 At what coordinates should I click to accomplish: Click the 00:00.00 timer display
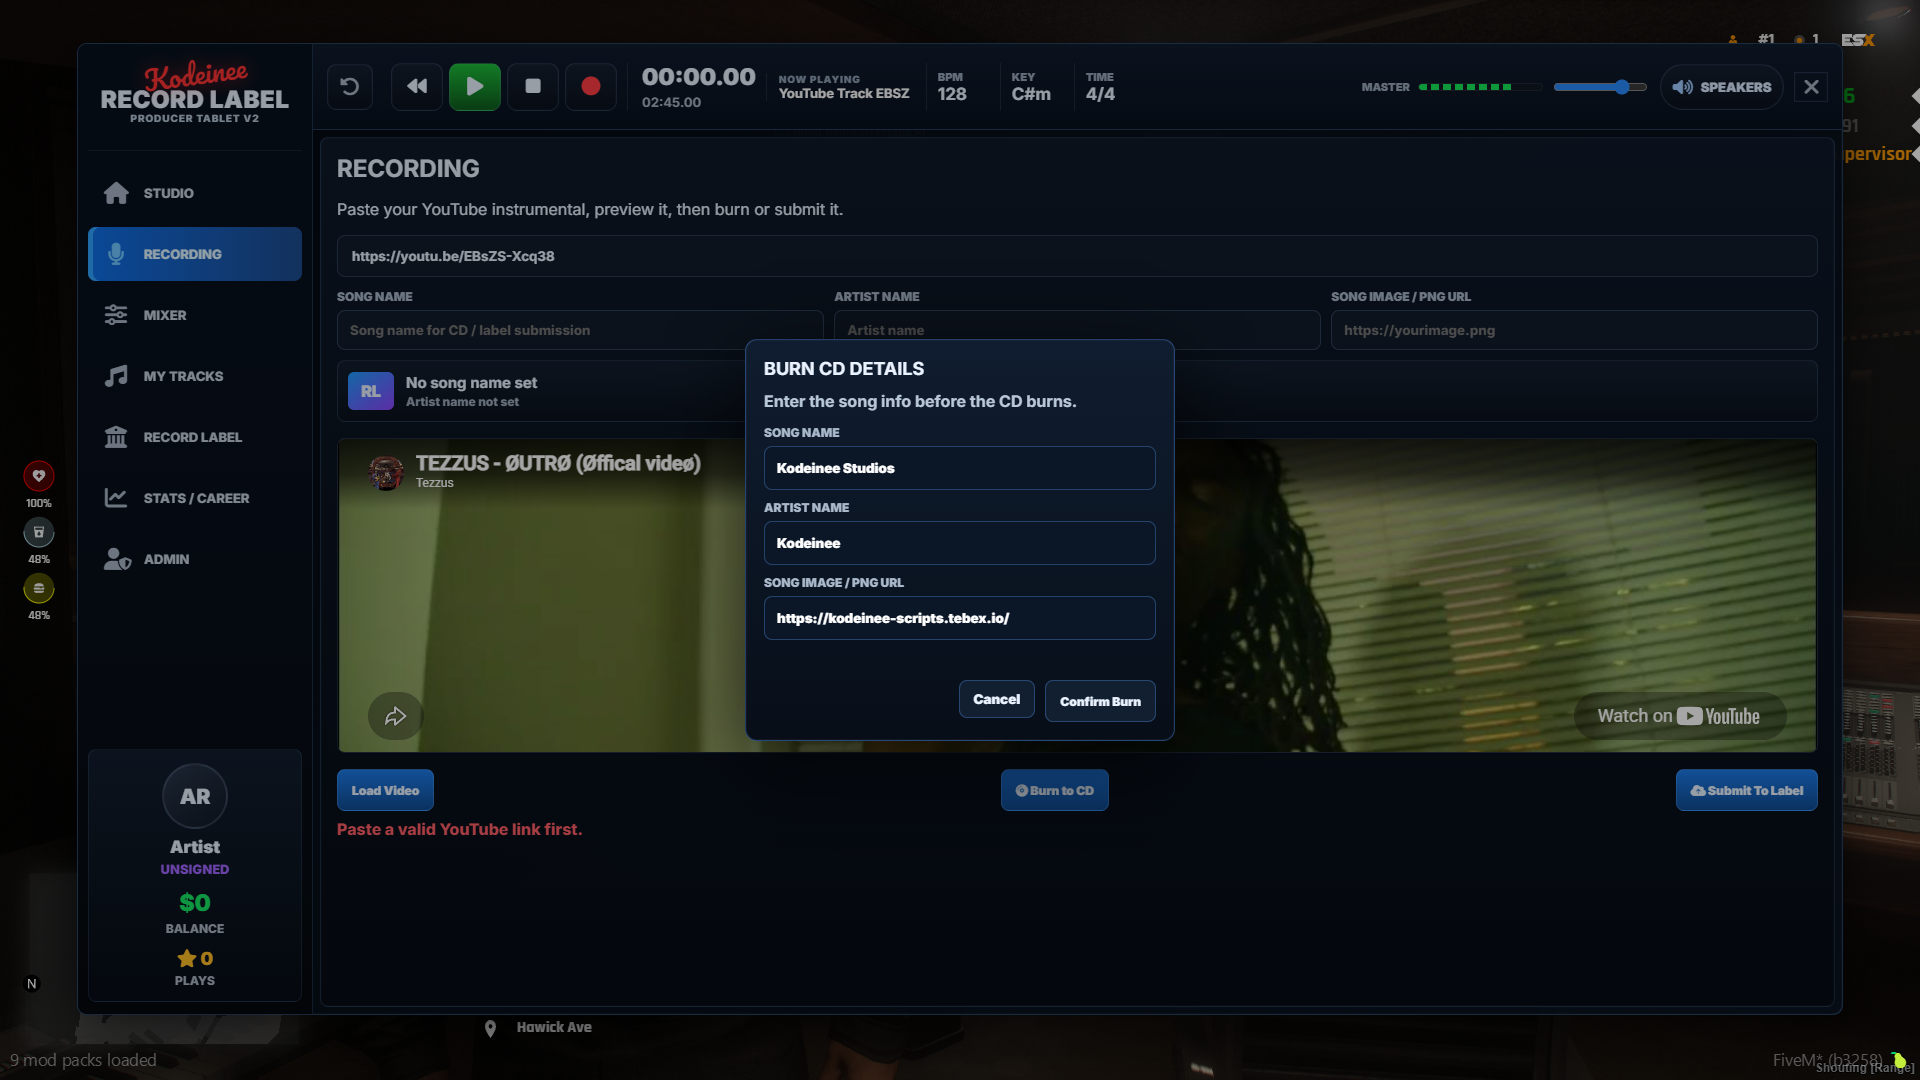coord(699,77)
